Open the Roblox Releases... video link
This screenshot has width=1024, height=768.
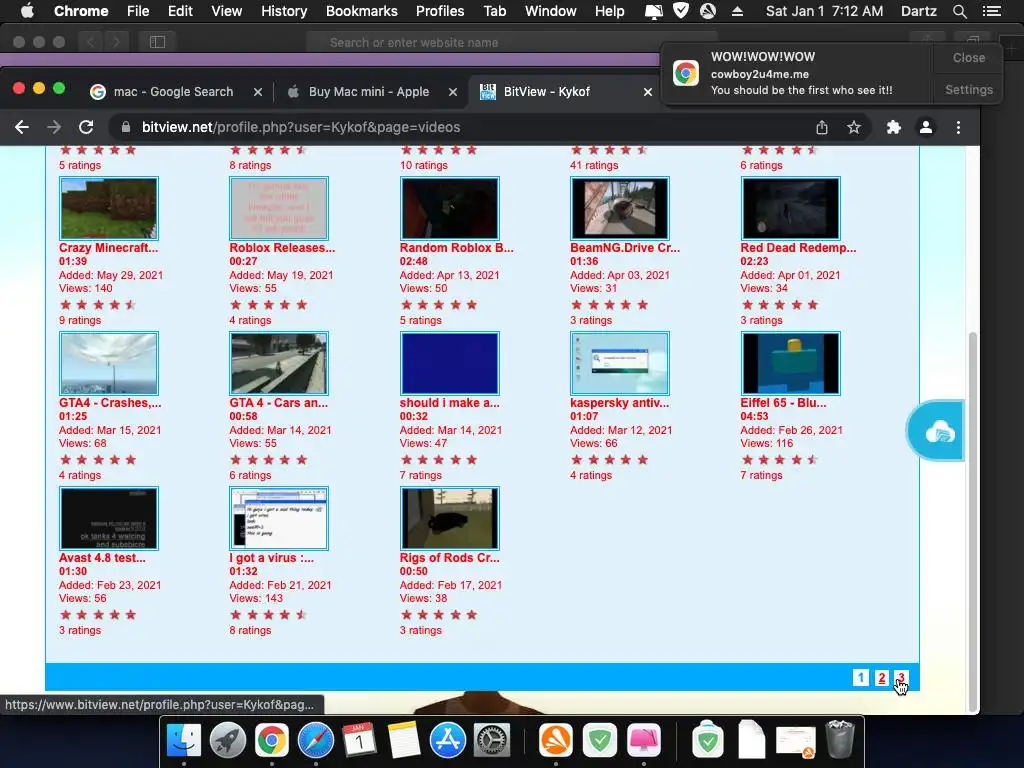[282, 248]
